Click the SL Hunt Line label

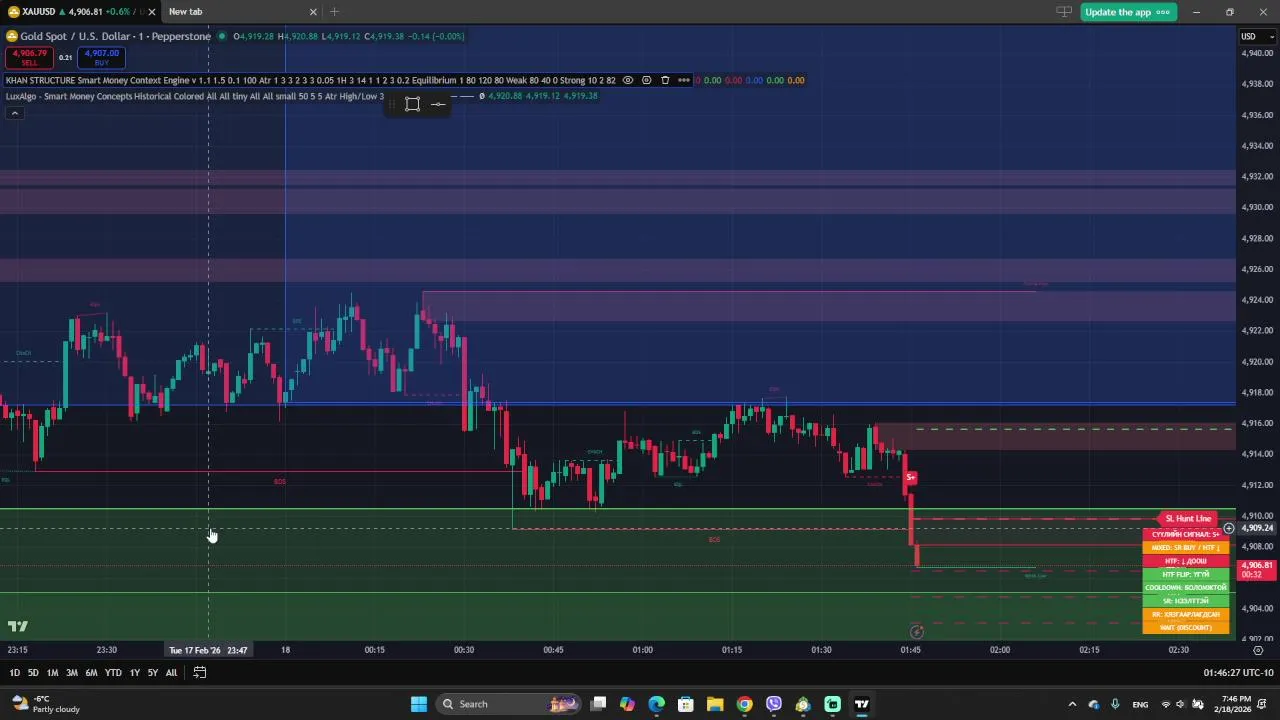click(1187, 519)
